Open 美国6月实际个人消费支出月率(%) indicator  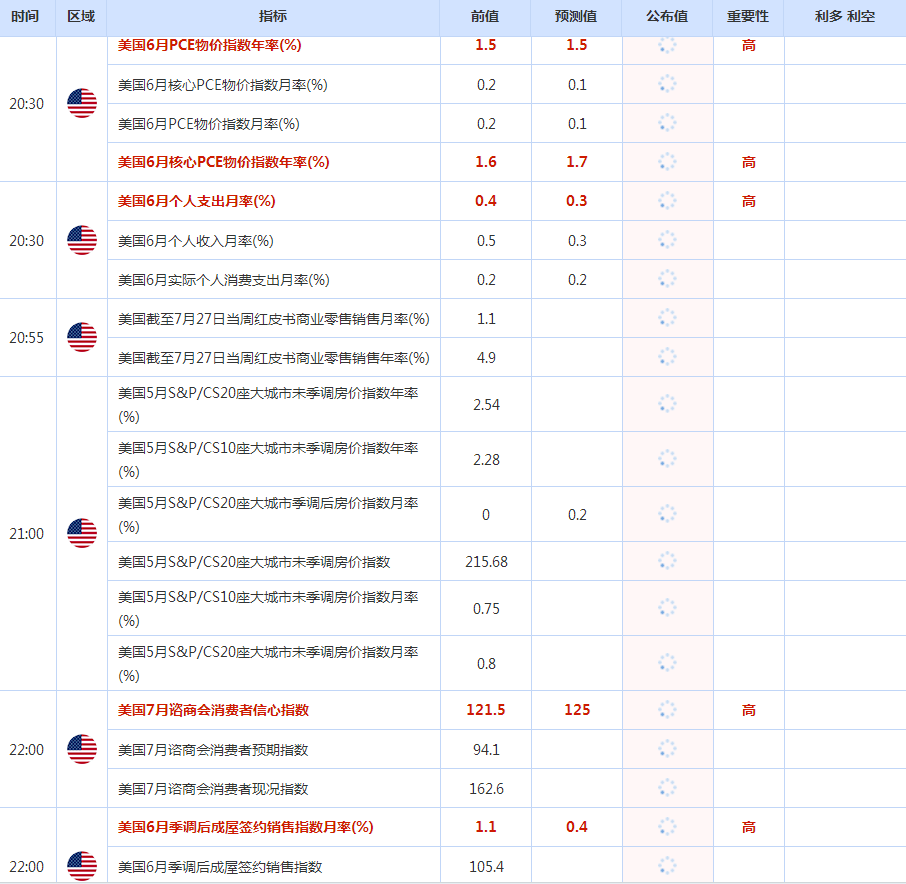(x=224, y=280)
